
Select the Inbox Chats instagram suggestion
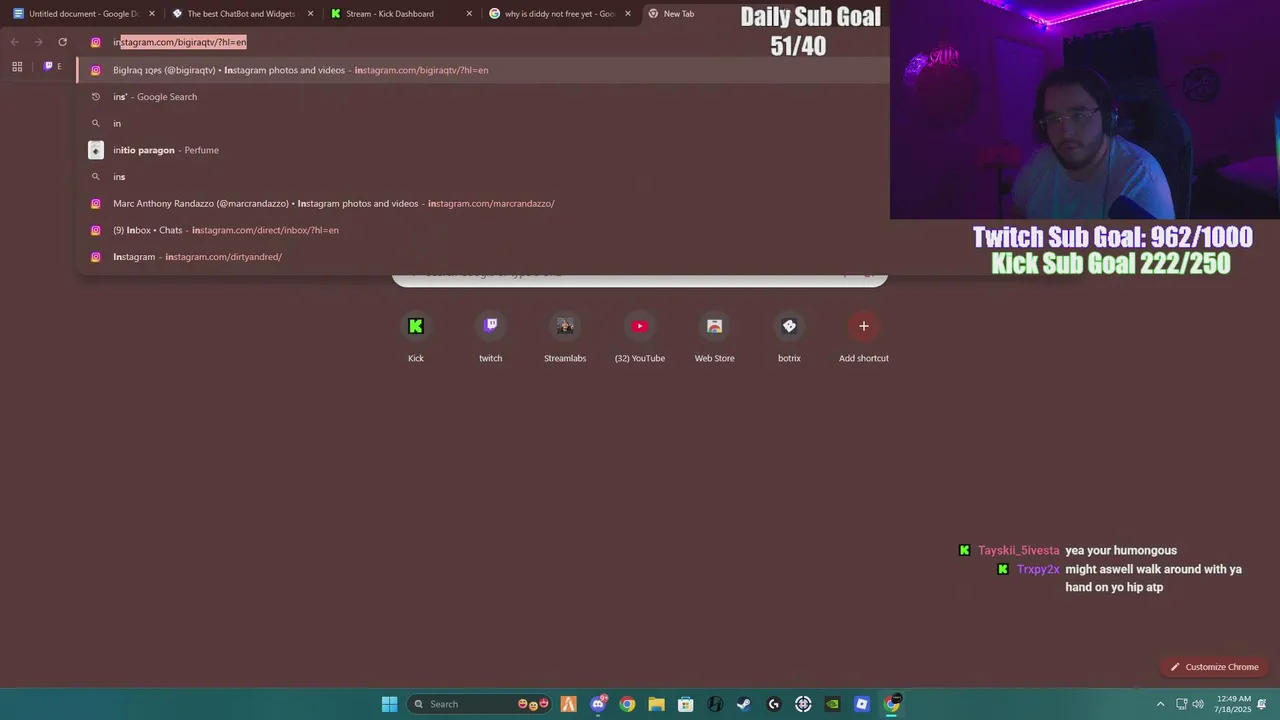(483, 230)
